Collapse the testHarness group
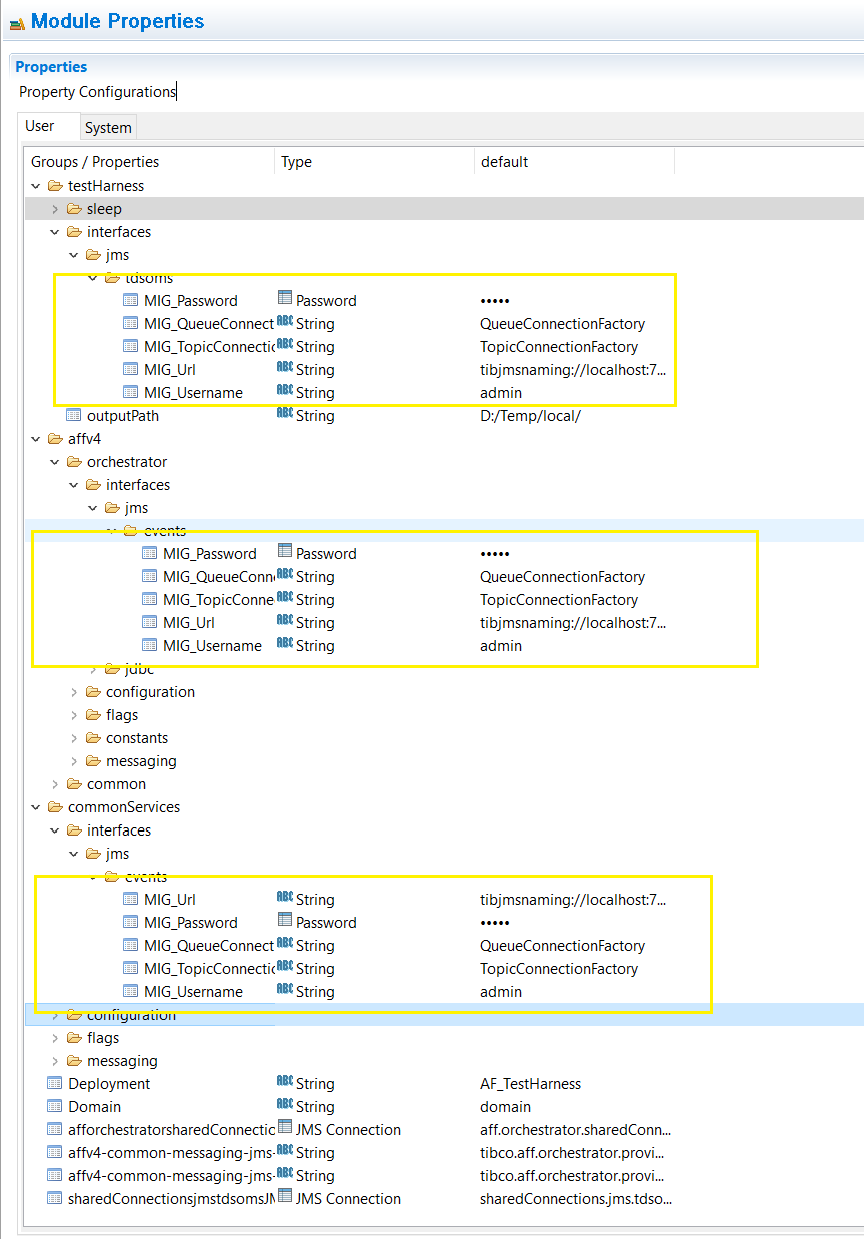The height and width of the screenshot is (1246, 864). point(36,186)
